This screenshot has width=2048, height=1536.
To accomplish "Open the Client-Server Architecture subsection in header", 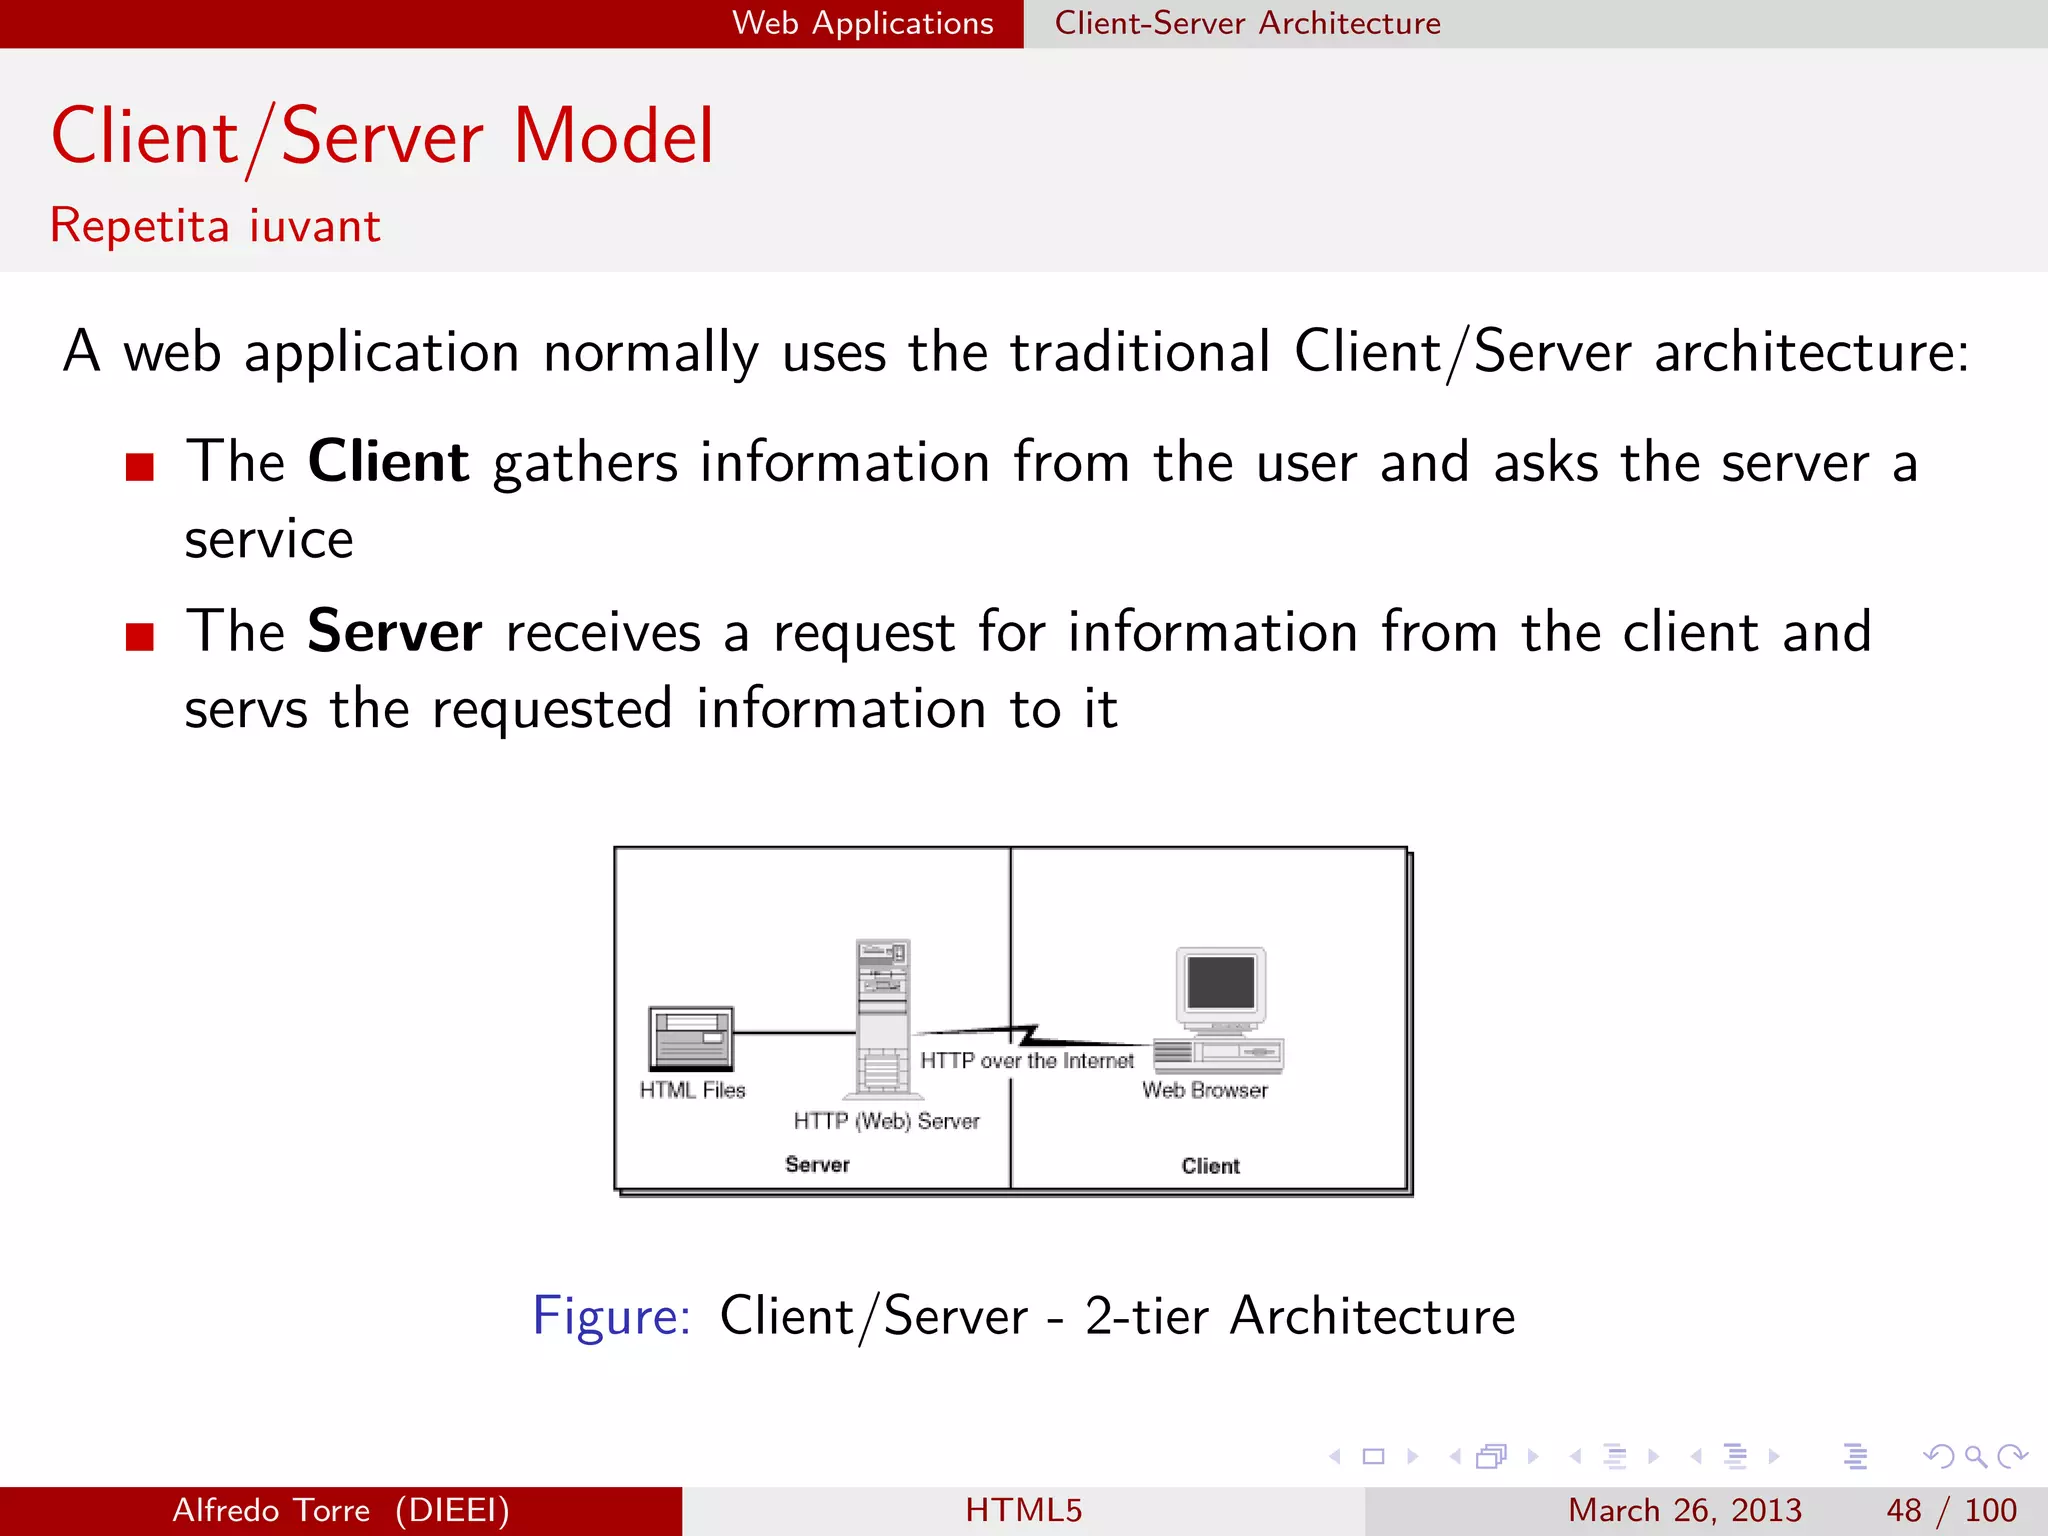I will (x=1248, y=23).
